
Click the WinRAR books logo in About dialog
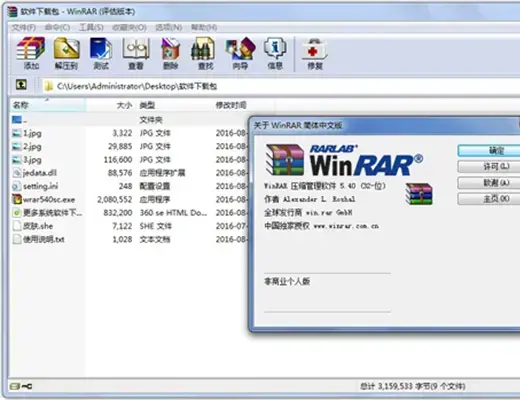(x=285, y=160)
